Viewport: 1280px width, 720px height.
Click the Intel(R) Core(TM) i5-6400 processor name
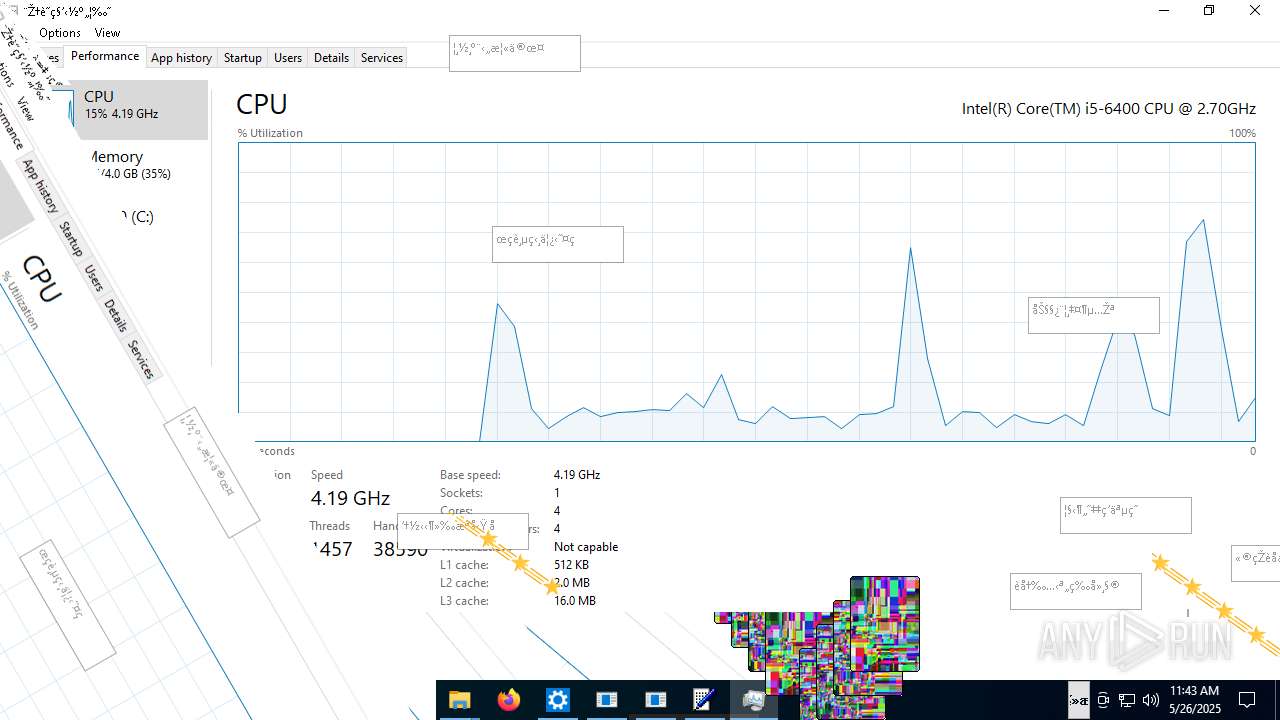pyautogui.click(x=1109, y=108)
